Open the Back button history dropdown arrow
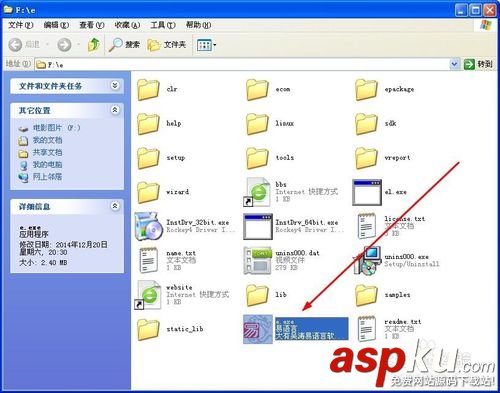Viewport: 500px width, 393px height. pos(47,44)
